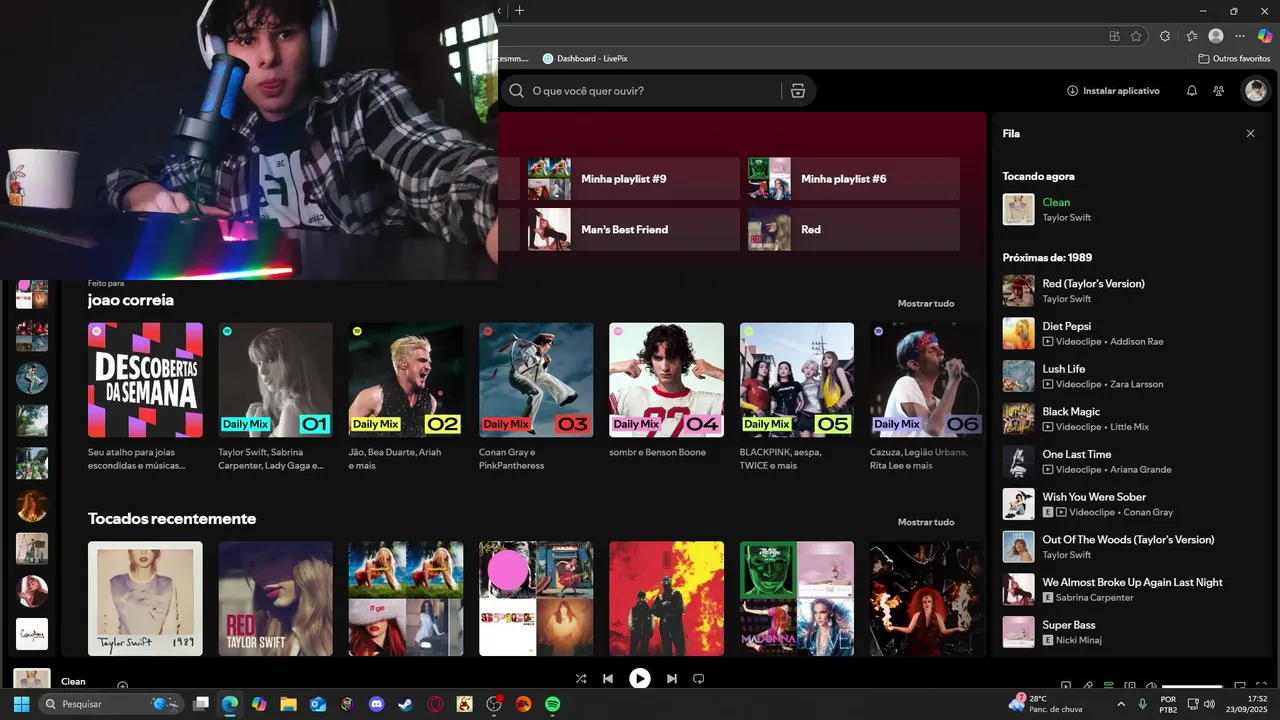Select Red (Taylor's Version) in queue
This screenshot has width=1280, height=720.
[1131, 291]
